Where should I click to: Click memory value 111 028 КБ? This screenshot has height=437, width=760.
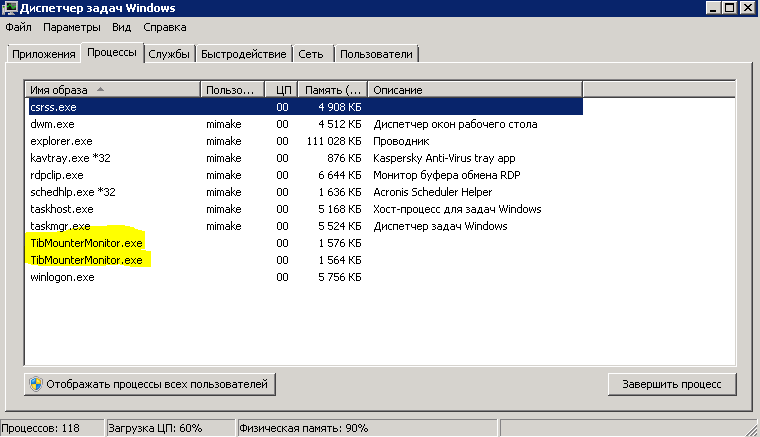[334, 141]
